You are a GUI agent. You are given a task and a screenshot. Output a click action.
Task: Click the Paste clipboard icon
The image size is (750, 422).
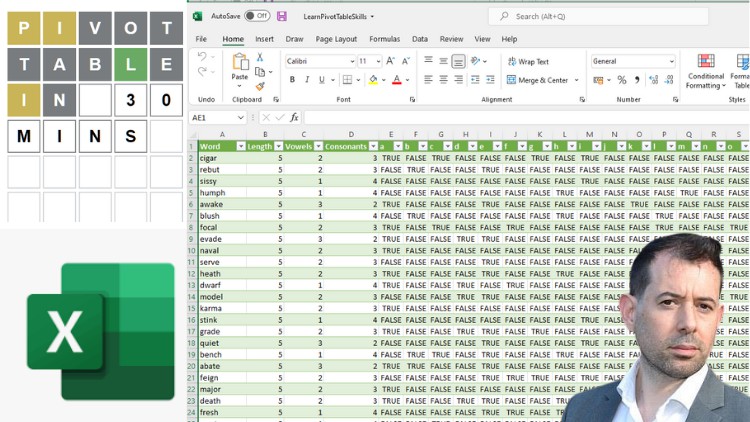(x=240, y=62)
